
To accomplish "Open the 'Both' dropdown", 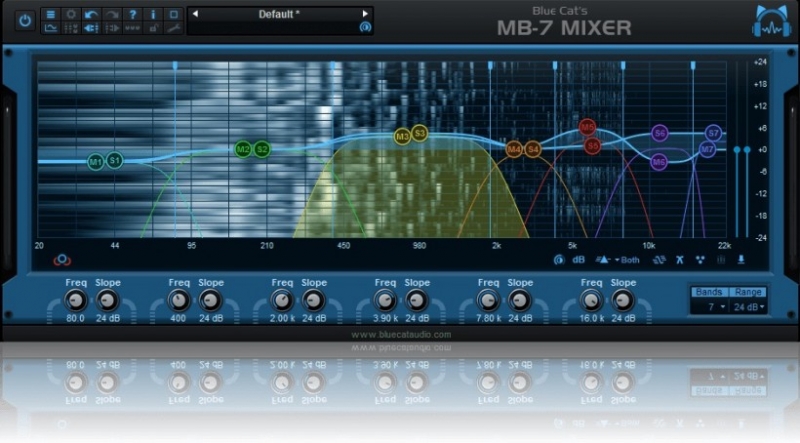I will tap(627, 260).
